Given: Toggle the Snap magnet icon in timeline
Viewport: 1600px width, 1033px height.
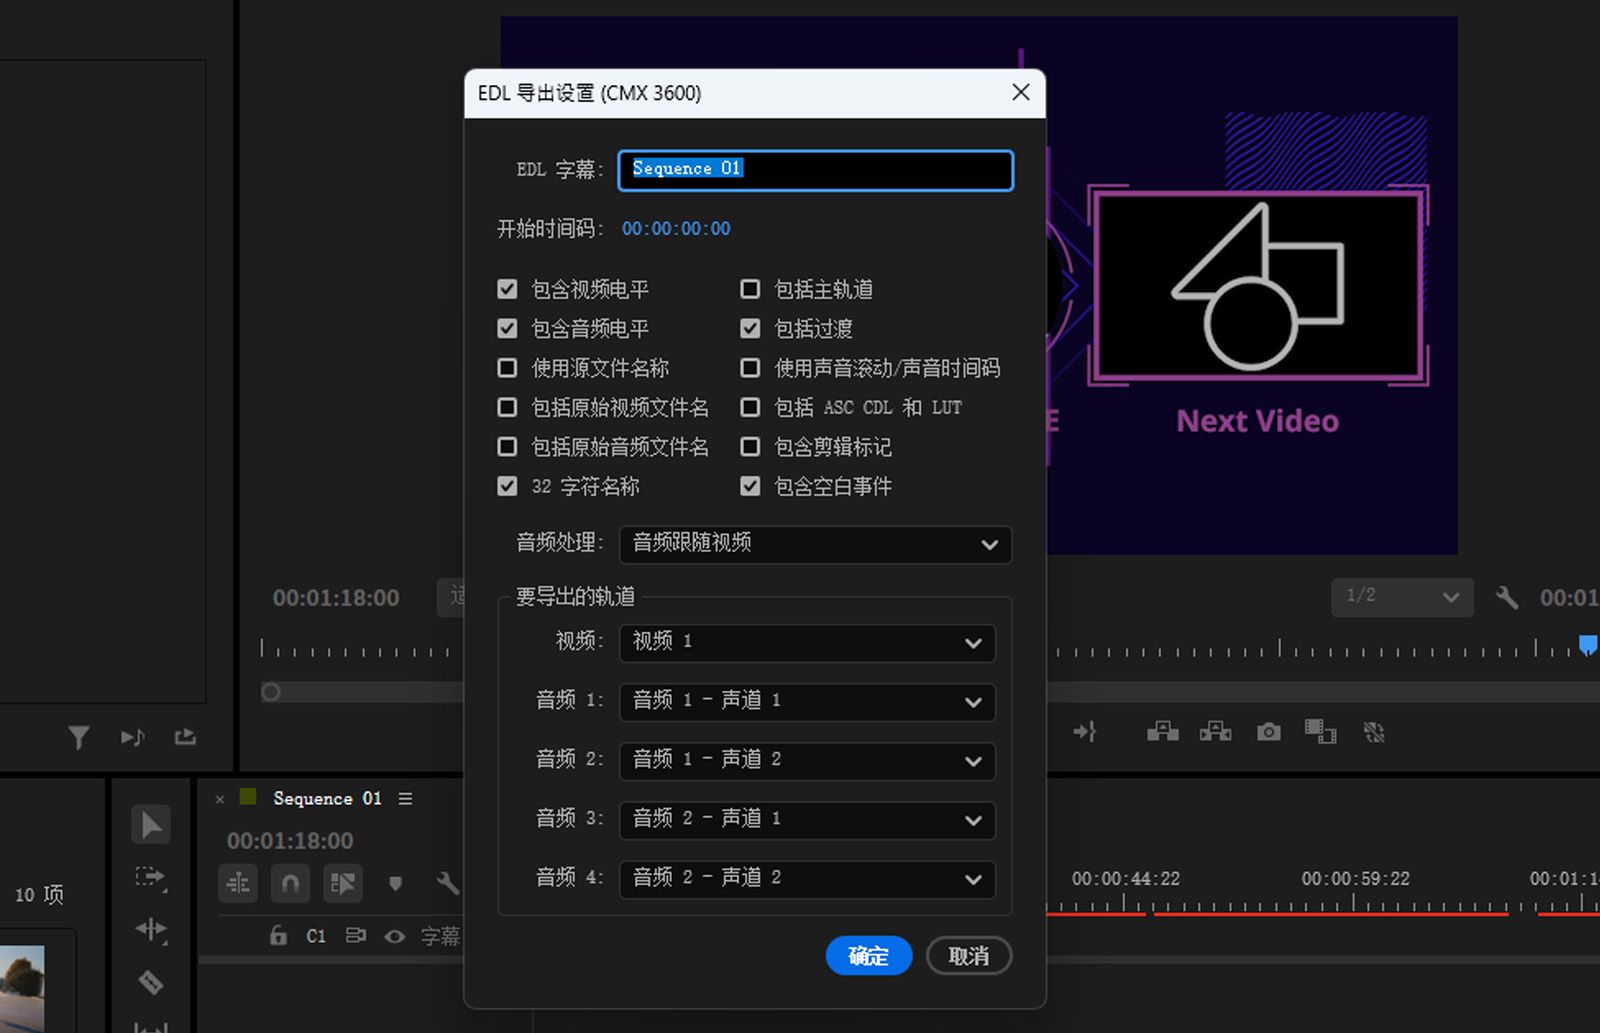Looking at the screenshot, I should coord(290,883).
